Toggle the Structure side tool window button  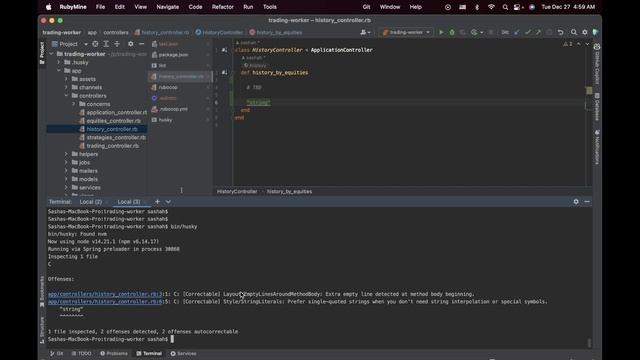click(x=42, y=330)
